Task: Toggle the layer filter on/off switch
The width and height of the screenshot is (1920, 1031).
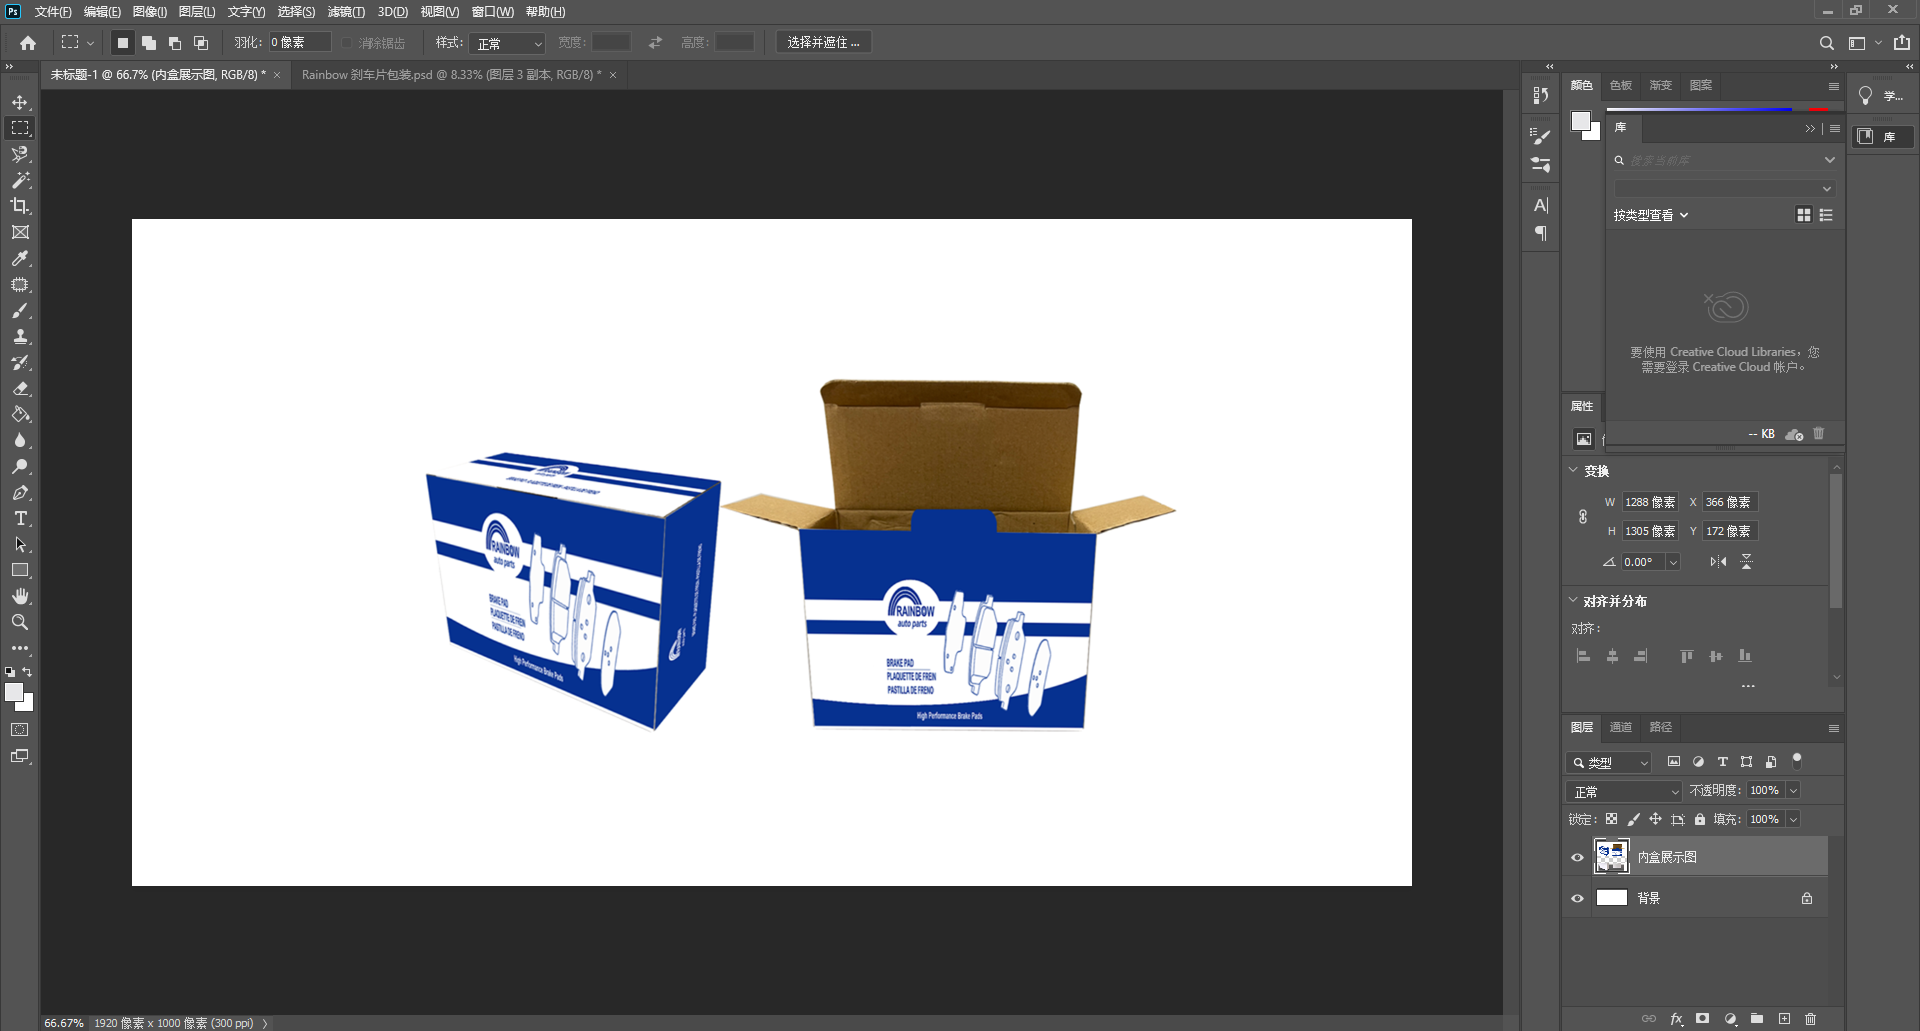Action: (x=1797, y=761)
